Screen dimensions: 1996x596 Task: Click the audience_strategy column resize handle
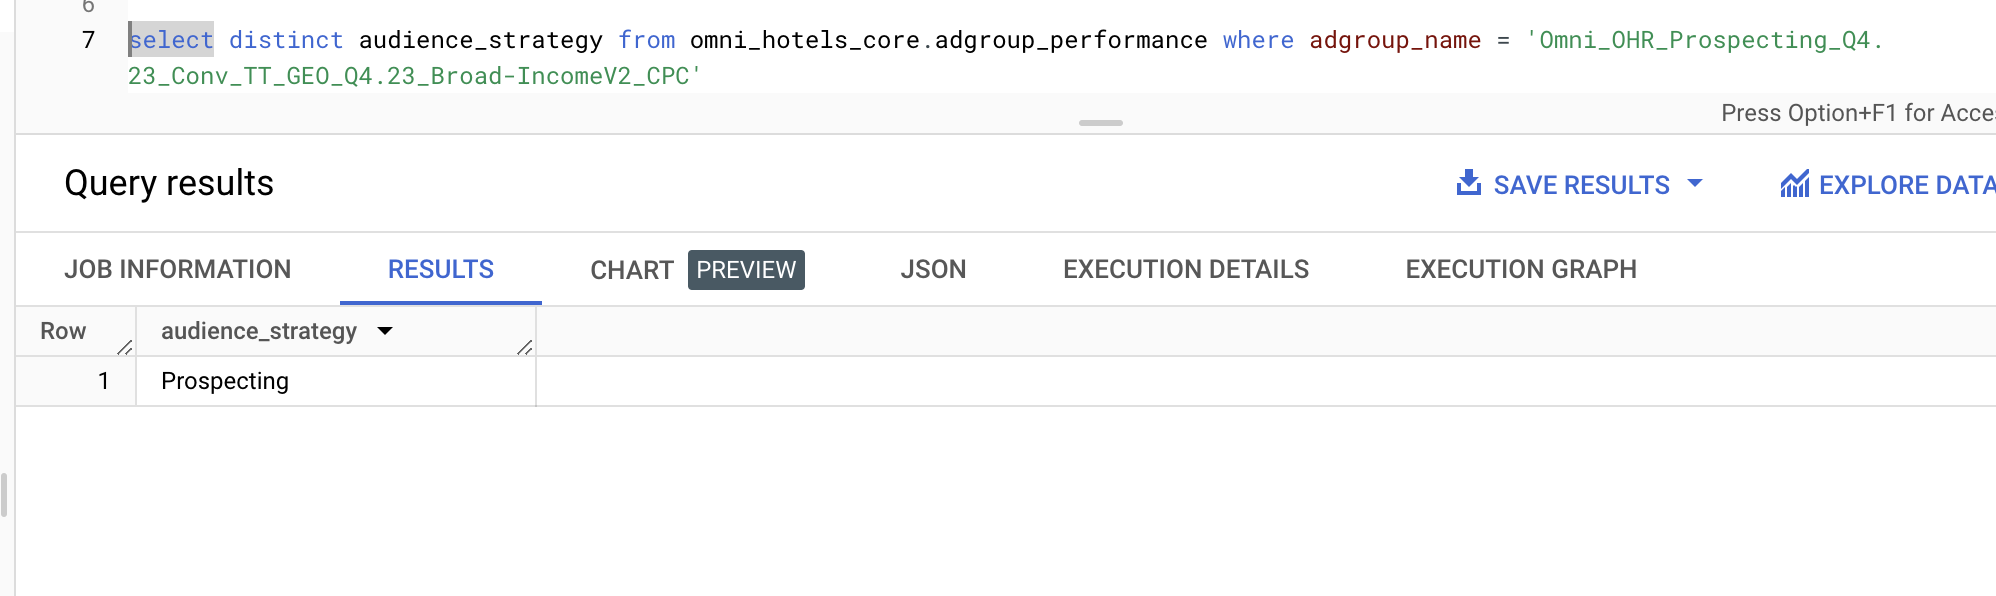525,347
